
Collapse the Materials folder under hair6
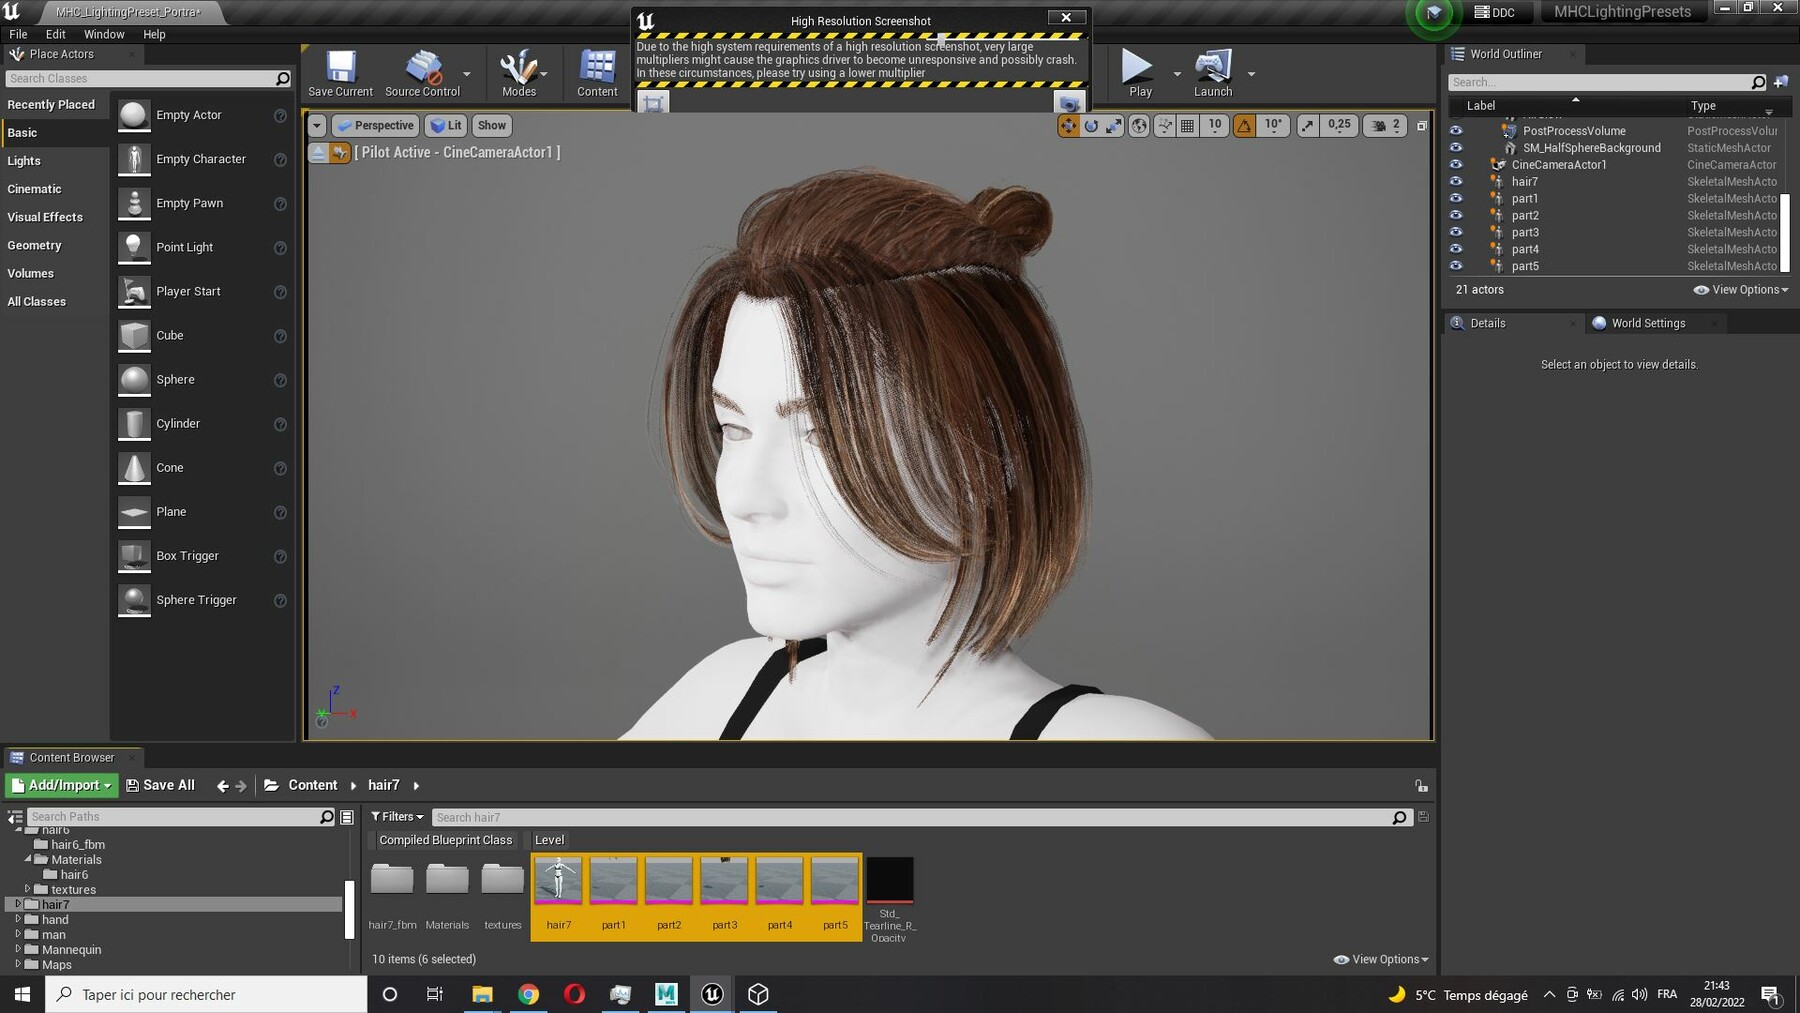coord(28,859)
